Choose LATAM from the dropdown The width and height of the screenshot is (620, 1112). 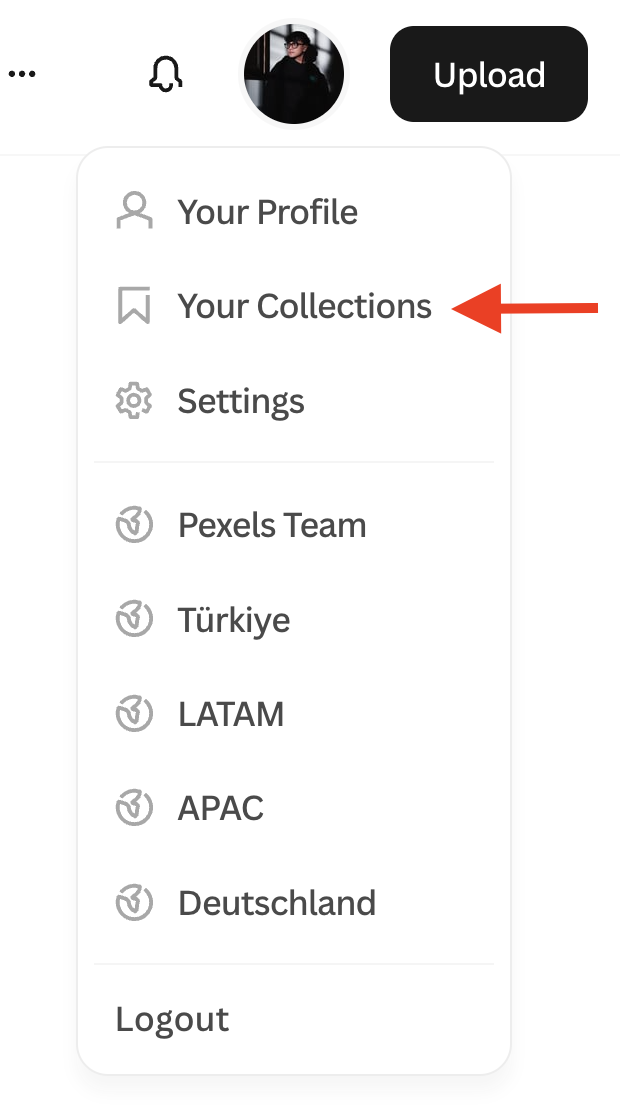point(231,714)
